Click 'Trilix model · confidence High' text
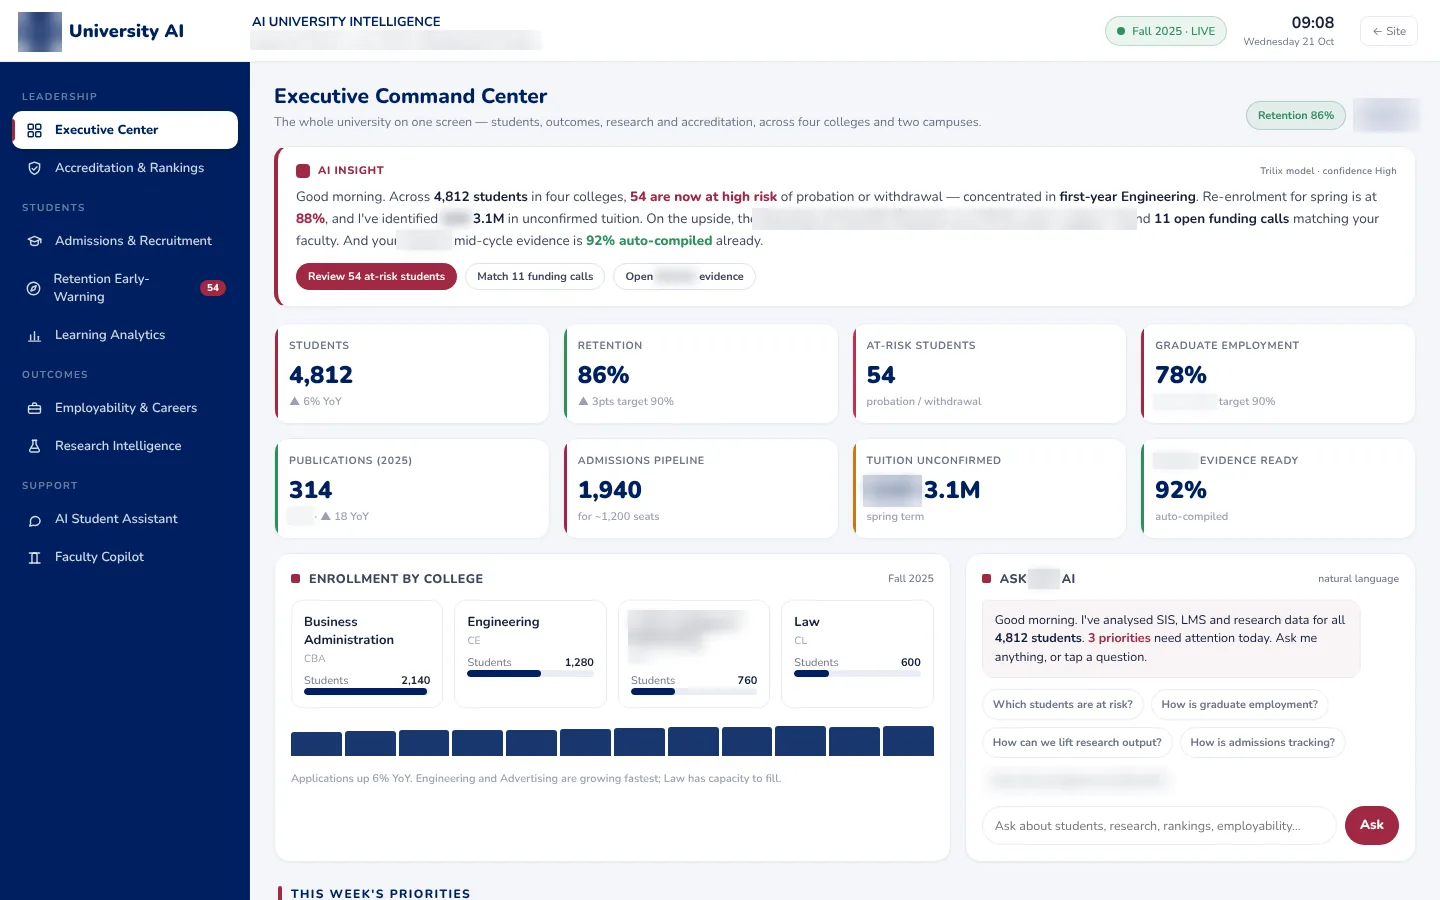 [1328, 171]
